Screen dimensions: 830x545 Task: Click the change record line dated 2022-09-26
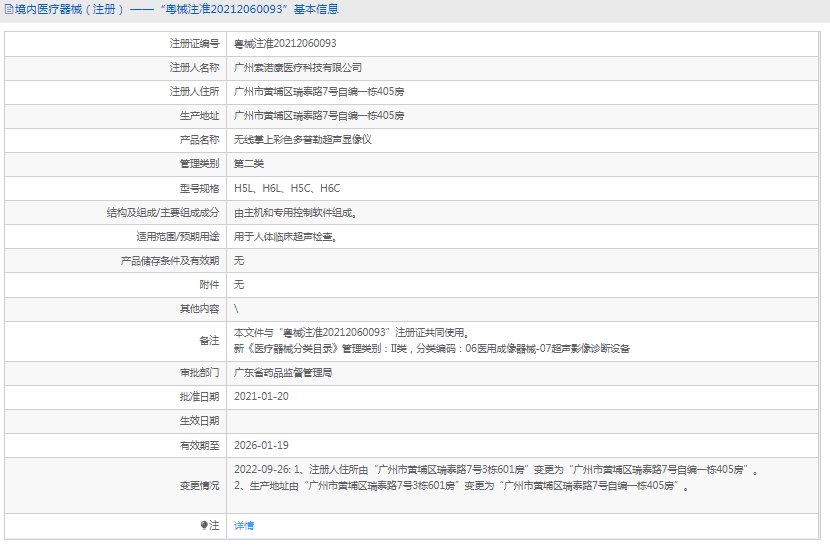(x=495, y=469)
